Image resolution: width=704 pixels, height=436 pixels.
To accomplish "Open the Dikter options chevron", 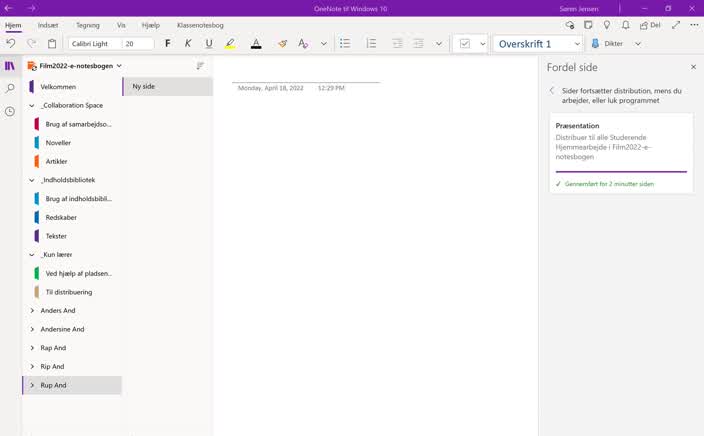I will [638, 44].
